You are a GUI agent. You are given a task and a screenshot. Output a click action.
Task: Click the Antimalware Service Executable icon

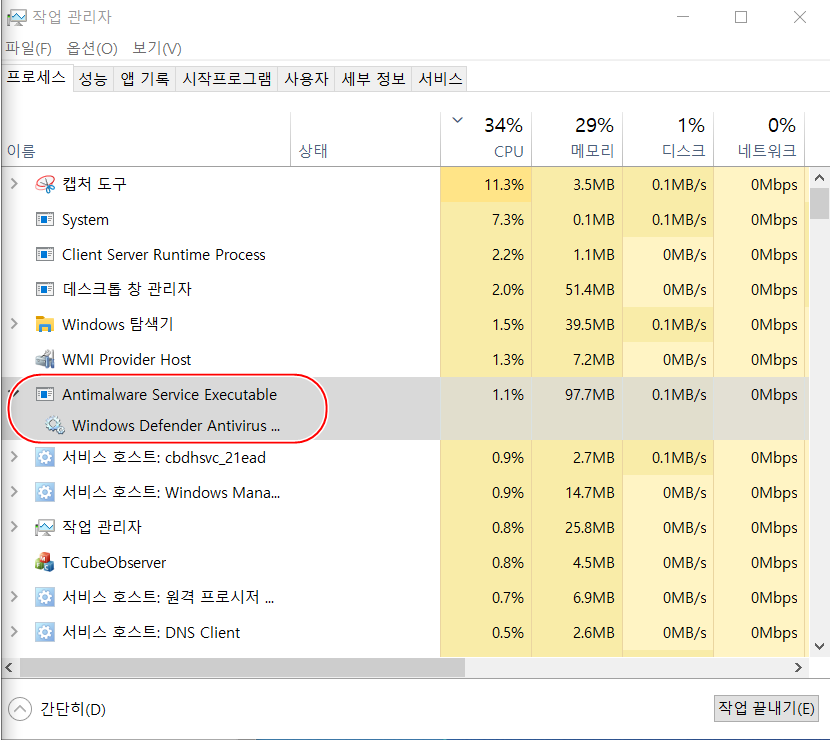(x=45, y=394)
